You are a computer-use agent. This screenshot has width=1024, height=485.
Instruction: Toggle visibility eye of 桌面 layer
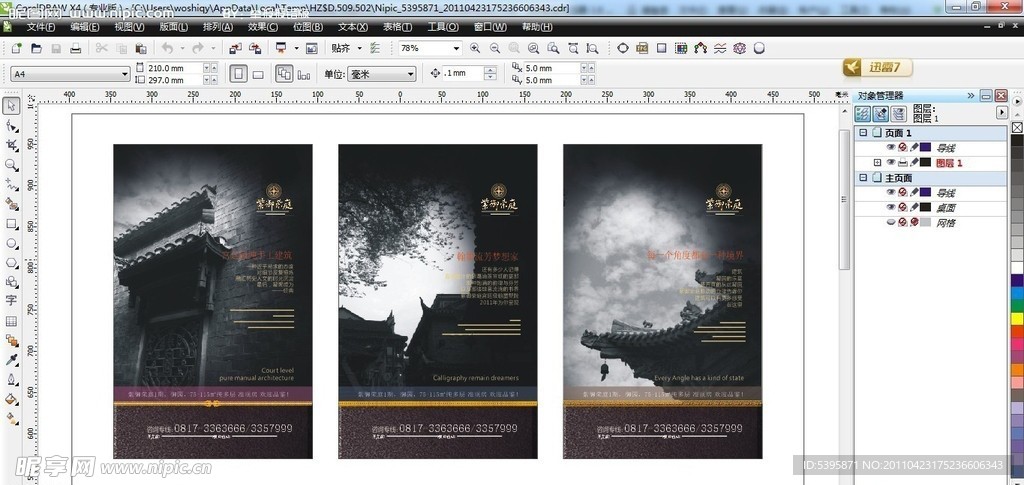890,207
